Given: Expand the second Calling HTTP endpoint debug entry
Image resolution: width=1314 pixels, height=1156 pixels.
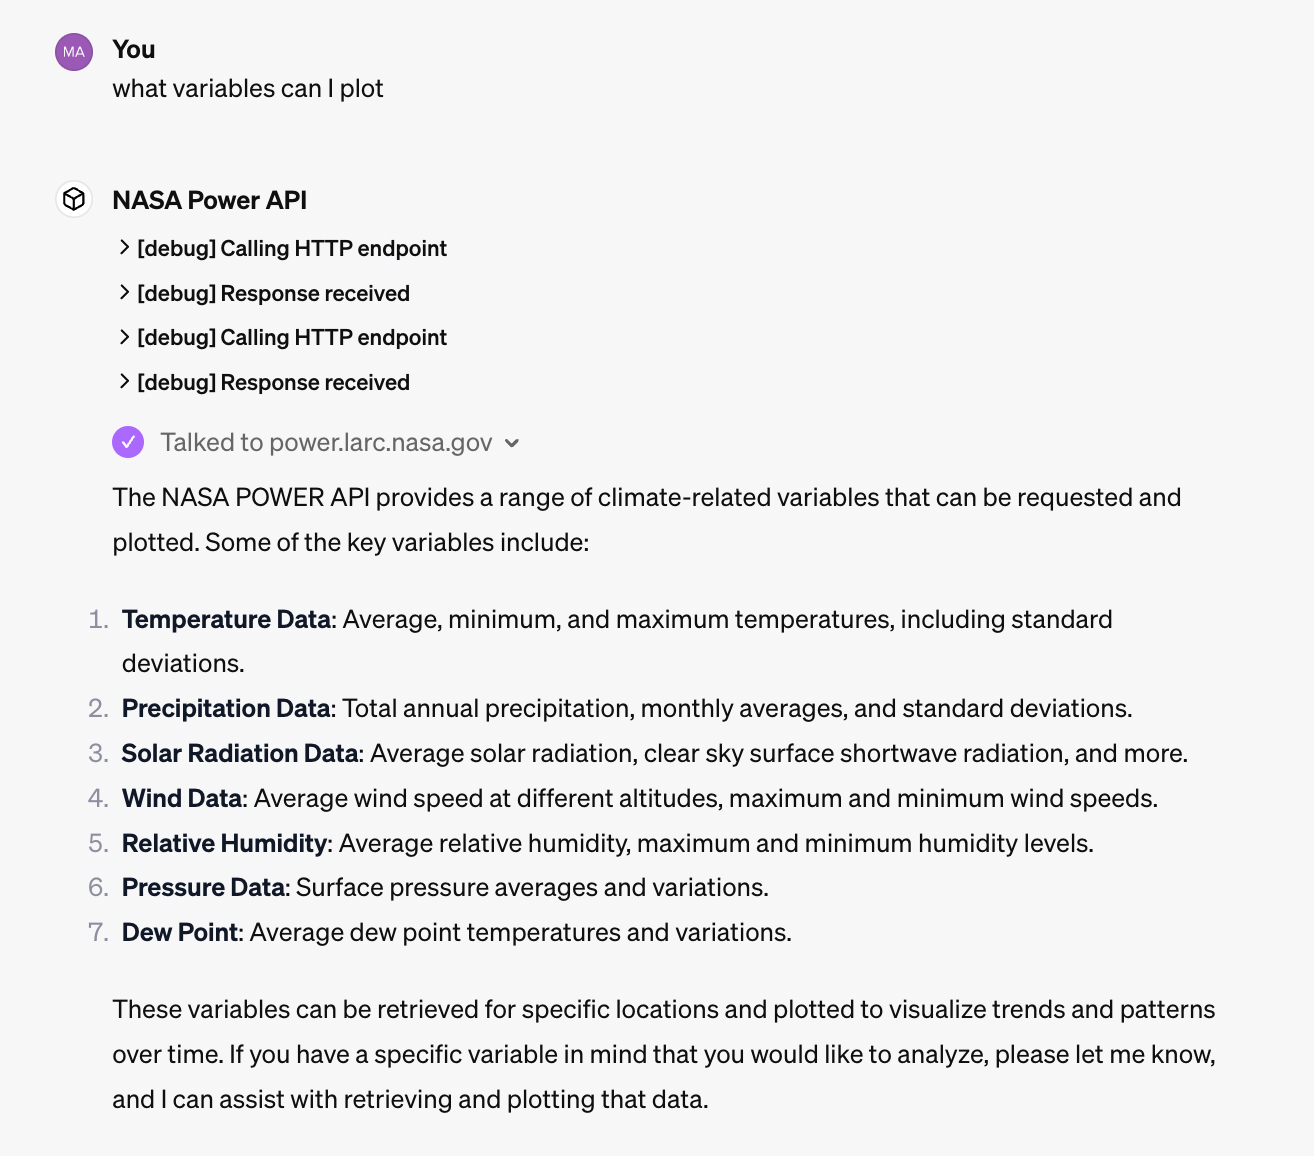Looking at the screenshot, I should pyautogui.click(x=282, y=337).
